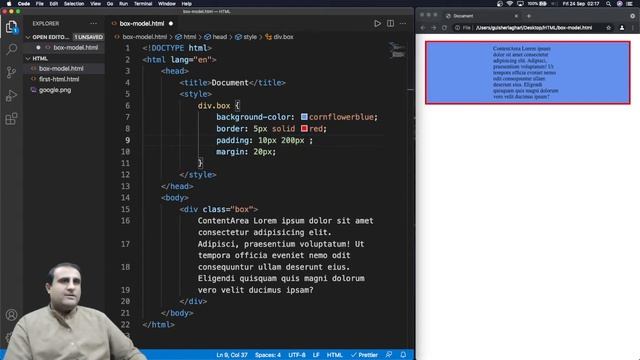Viewport: 640px width, 360px height.
Task: Click the Chrome forward arrow
Action: click(x=433, y=28)
